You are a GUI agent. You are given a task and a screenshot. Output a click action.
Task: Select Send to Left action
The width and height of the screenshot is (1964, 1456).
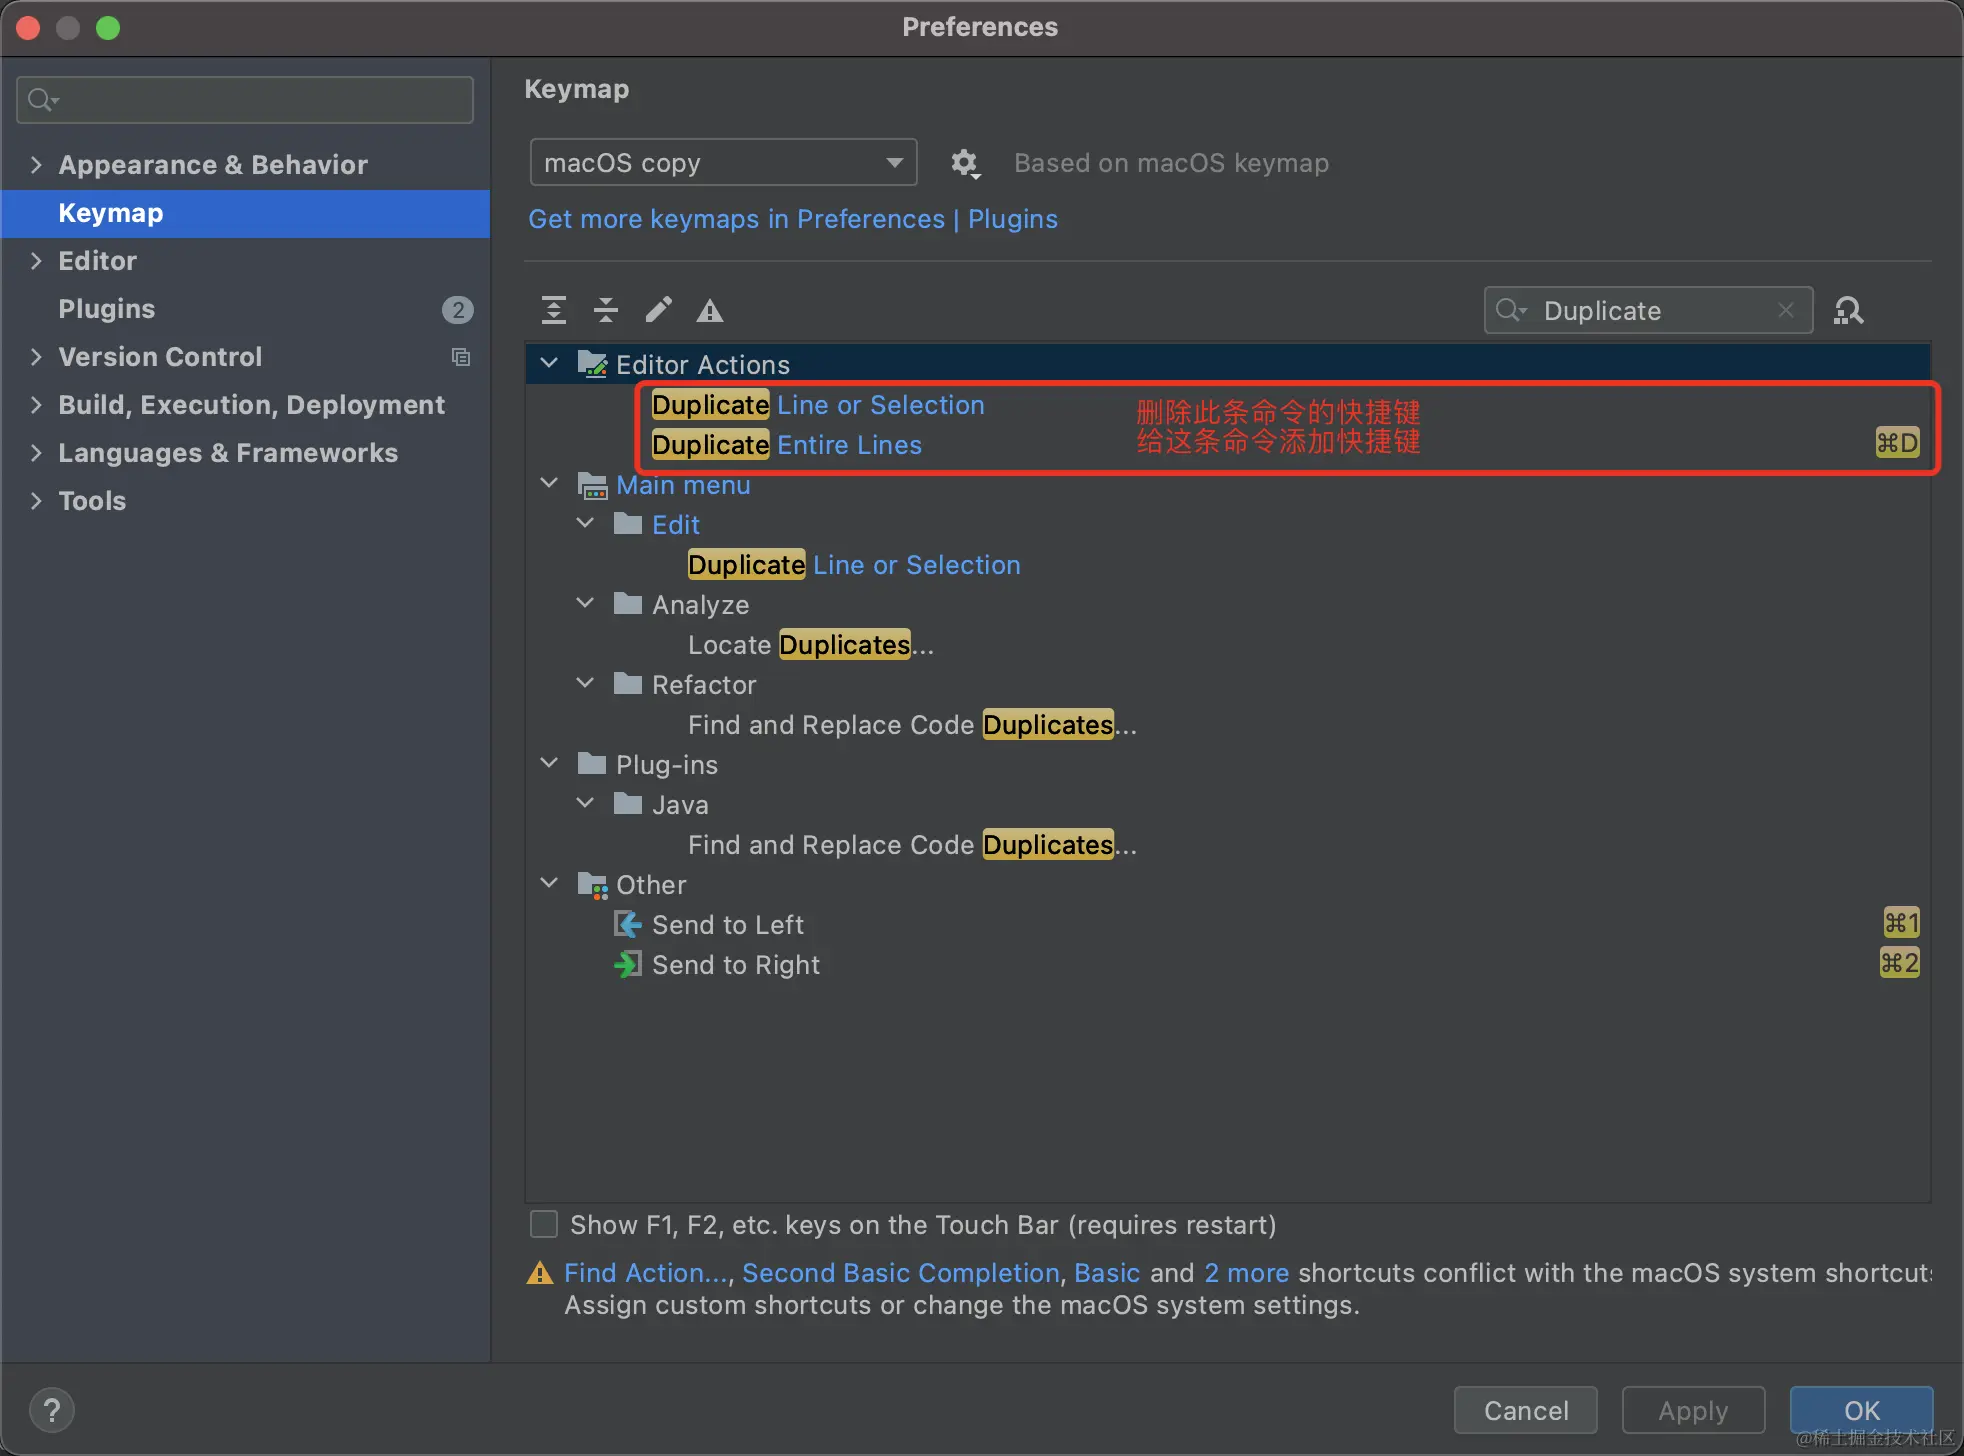tap(727, 924)
